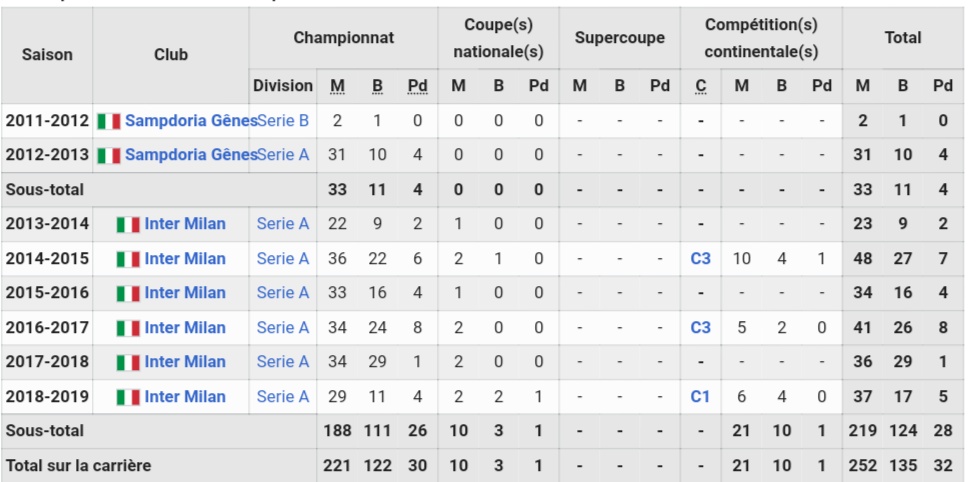The width and height of the screenshot is (980, 482).
Task: Open the C3 competition link for 2014-2015
Action: (701, 259)
